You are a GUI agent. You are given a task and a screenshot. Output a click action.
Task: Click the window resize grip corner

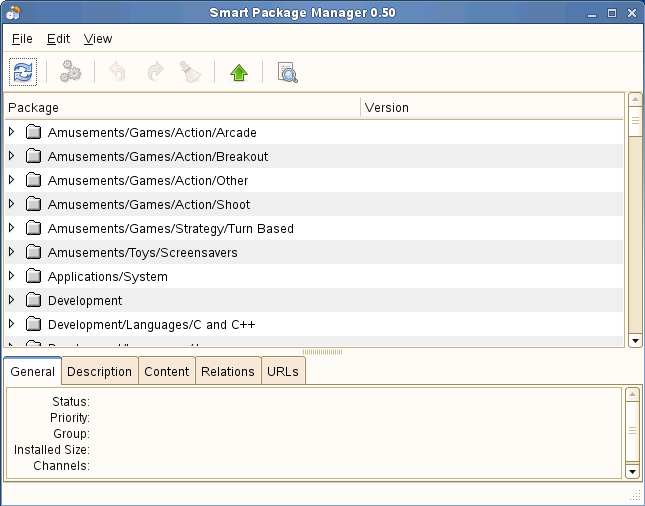[635, 497]
